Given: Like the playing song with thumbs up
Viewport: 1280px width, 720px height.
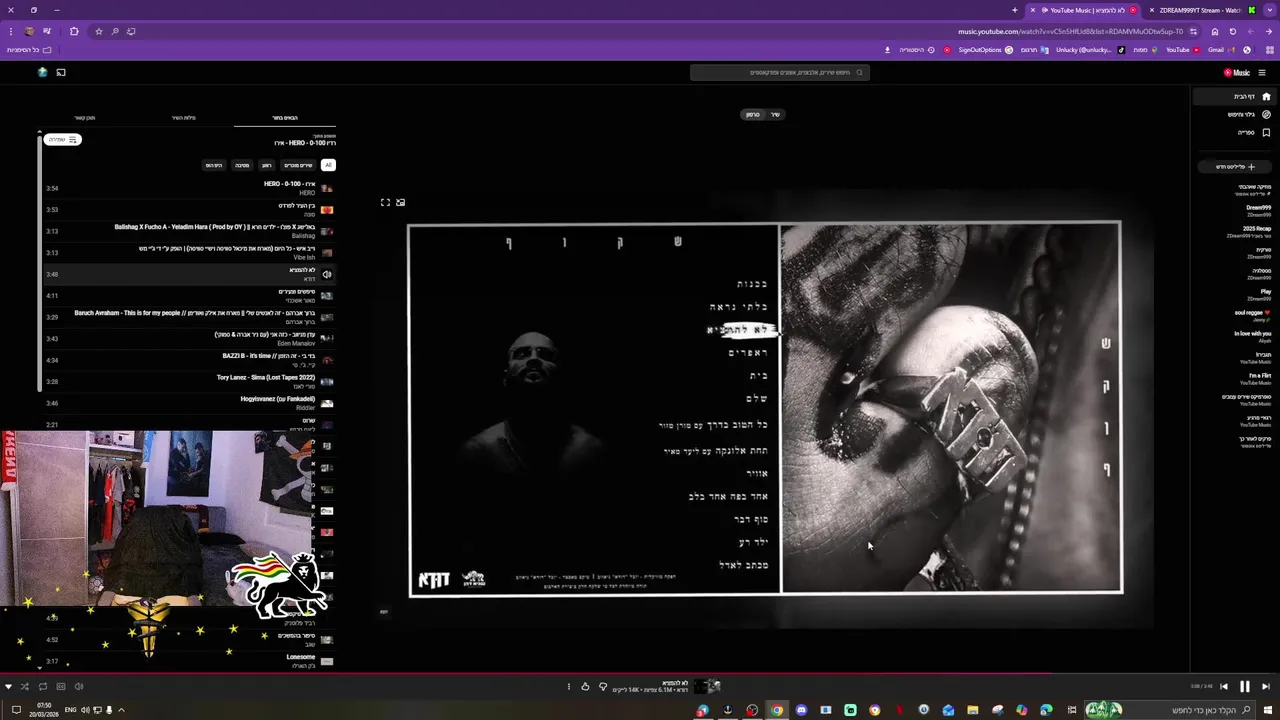Looking at the screenshot, I should point(585,686).
